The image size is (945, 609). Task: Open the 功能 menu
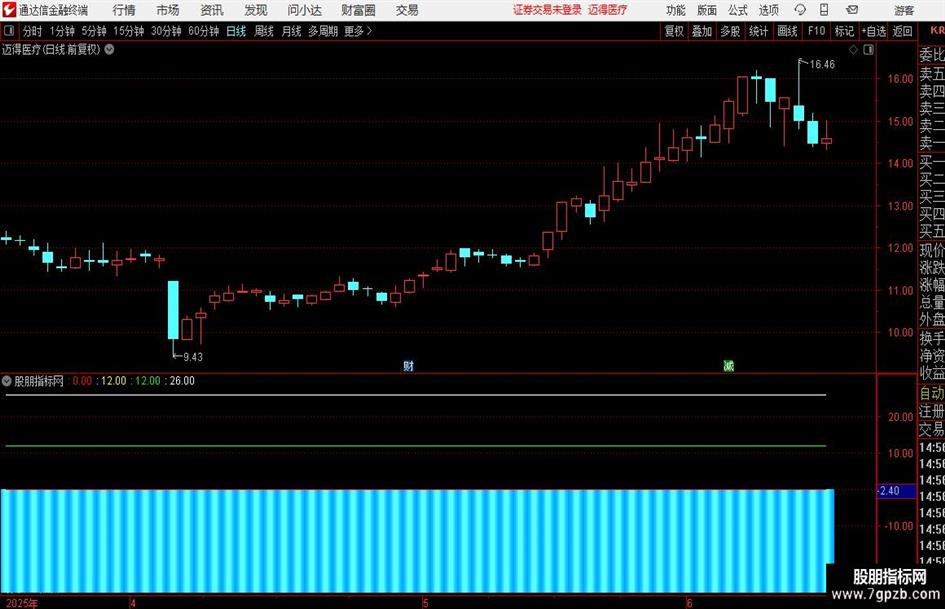(x=676, y=10)
